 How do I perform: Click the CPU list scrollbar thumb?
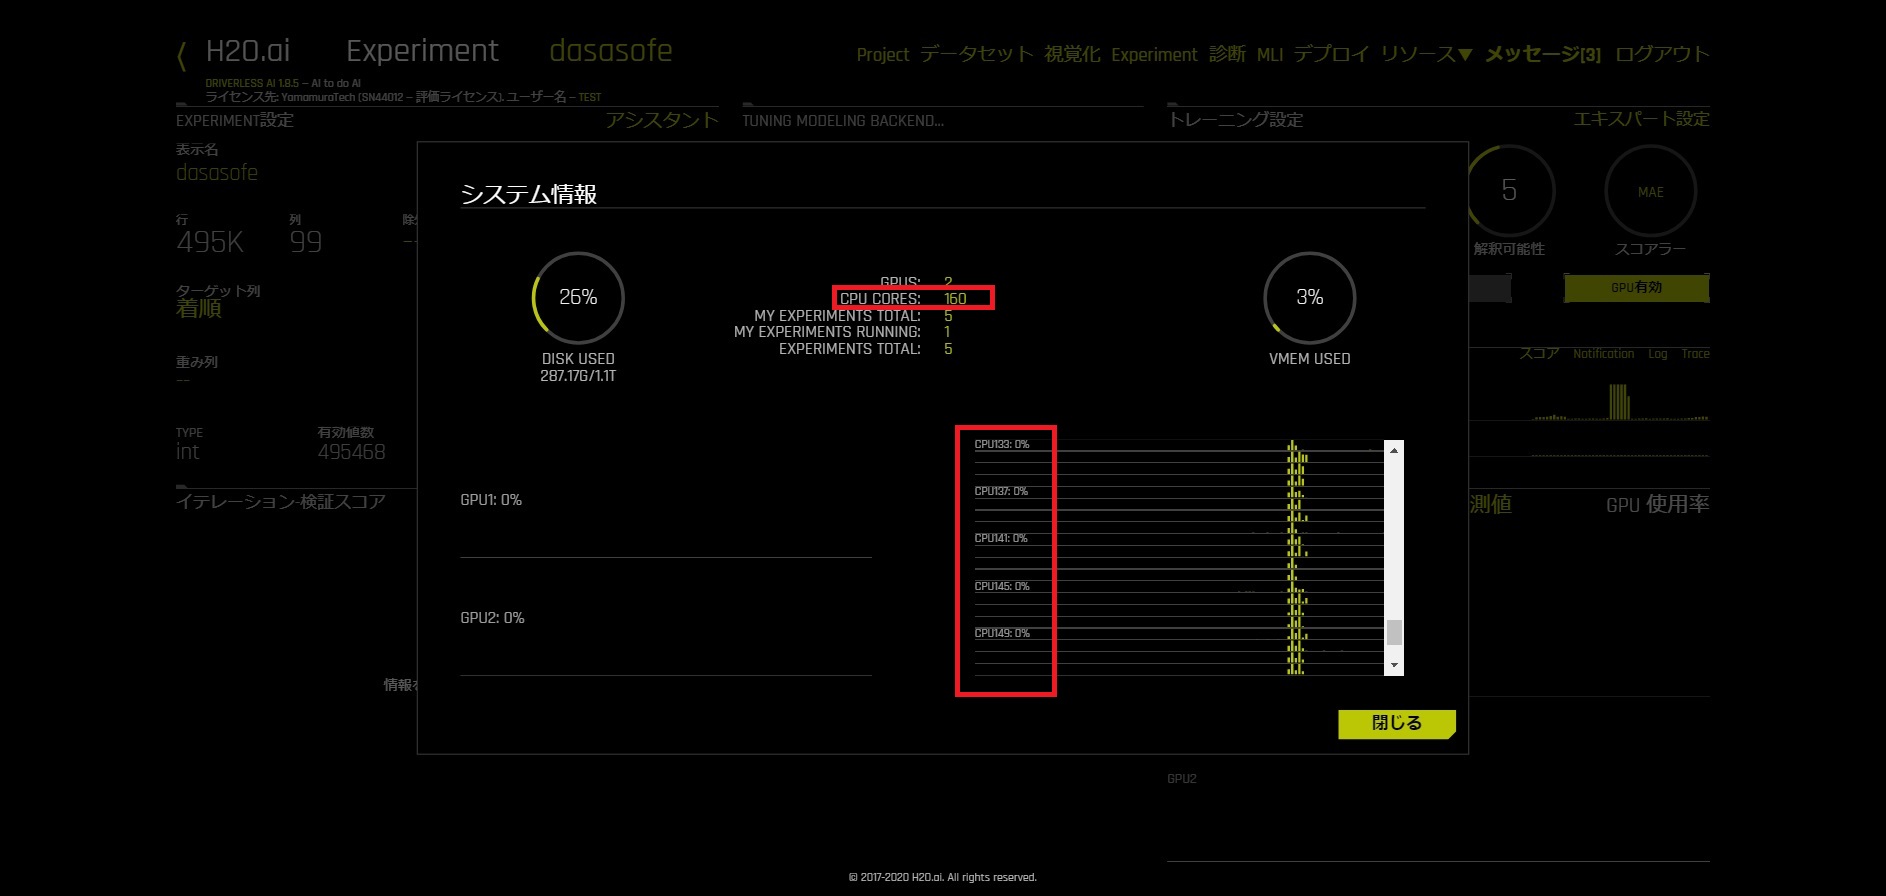coord(1394,632)
